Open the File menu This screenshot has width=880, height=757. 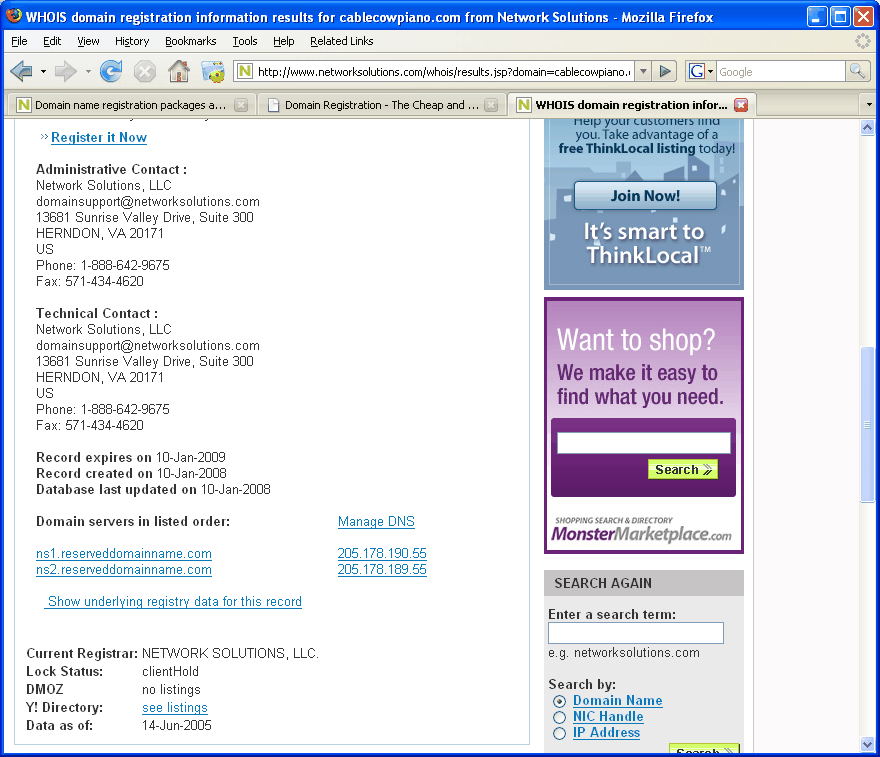point(19,41)
